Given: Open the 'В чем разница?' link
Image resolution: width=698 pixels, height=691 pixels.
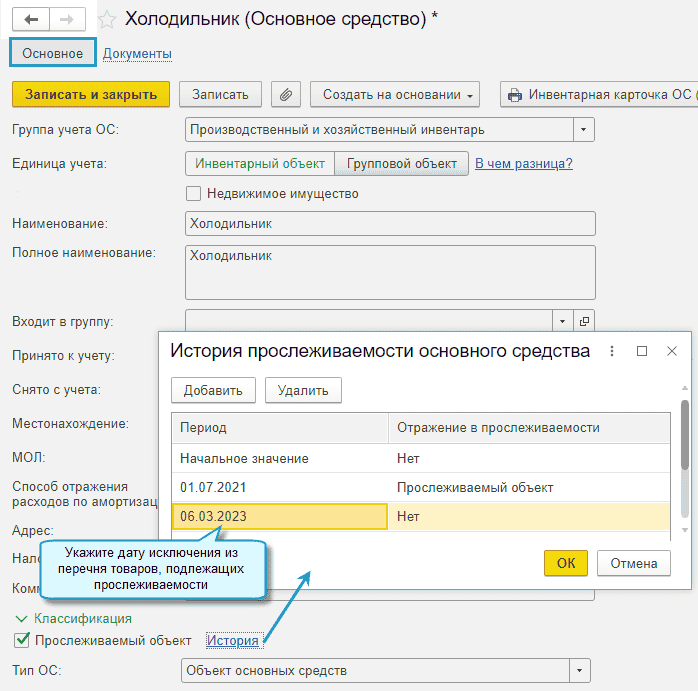Looking at the screenshot, I should click(523, 163).
